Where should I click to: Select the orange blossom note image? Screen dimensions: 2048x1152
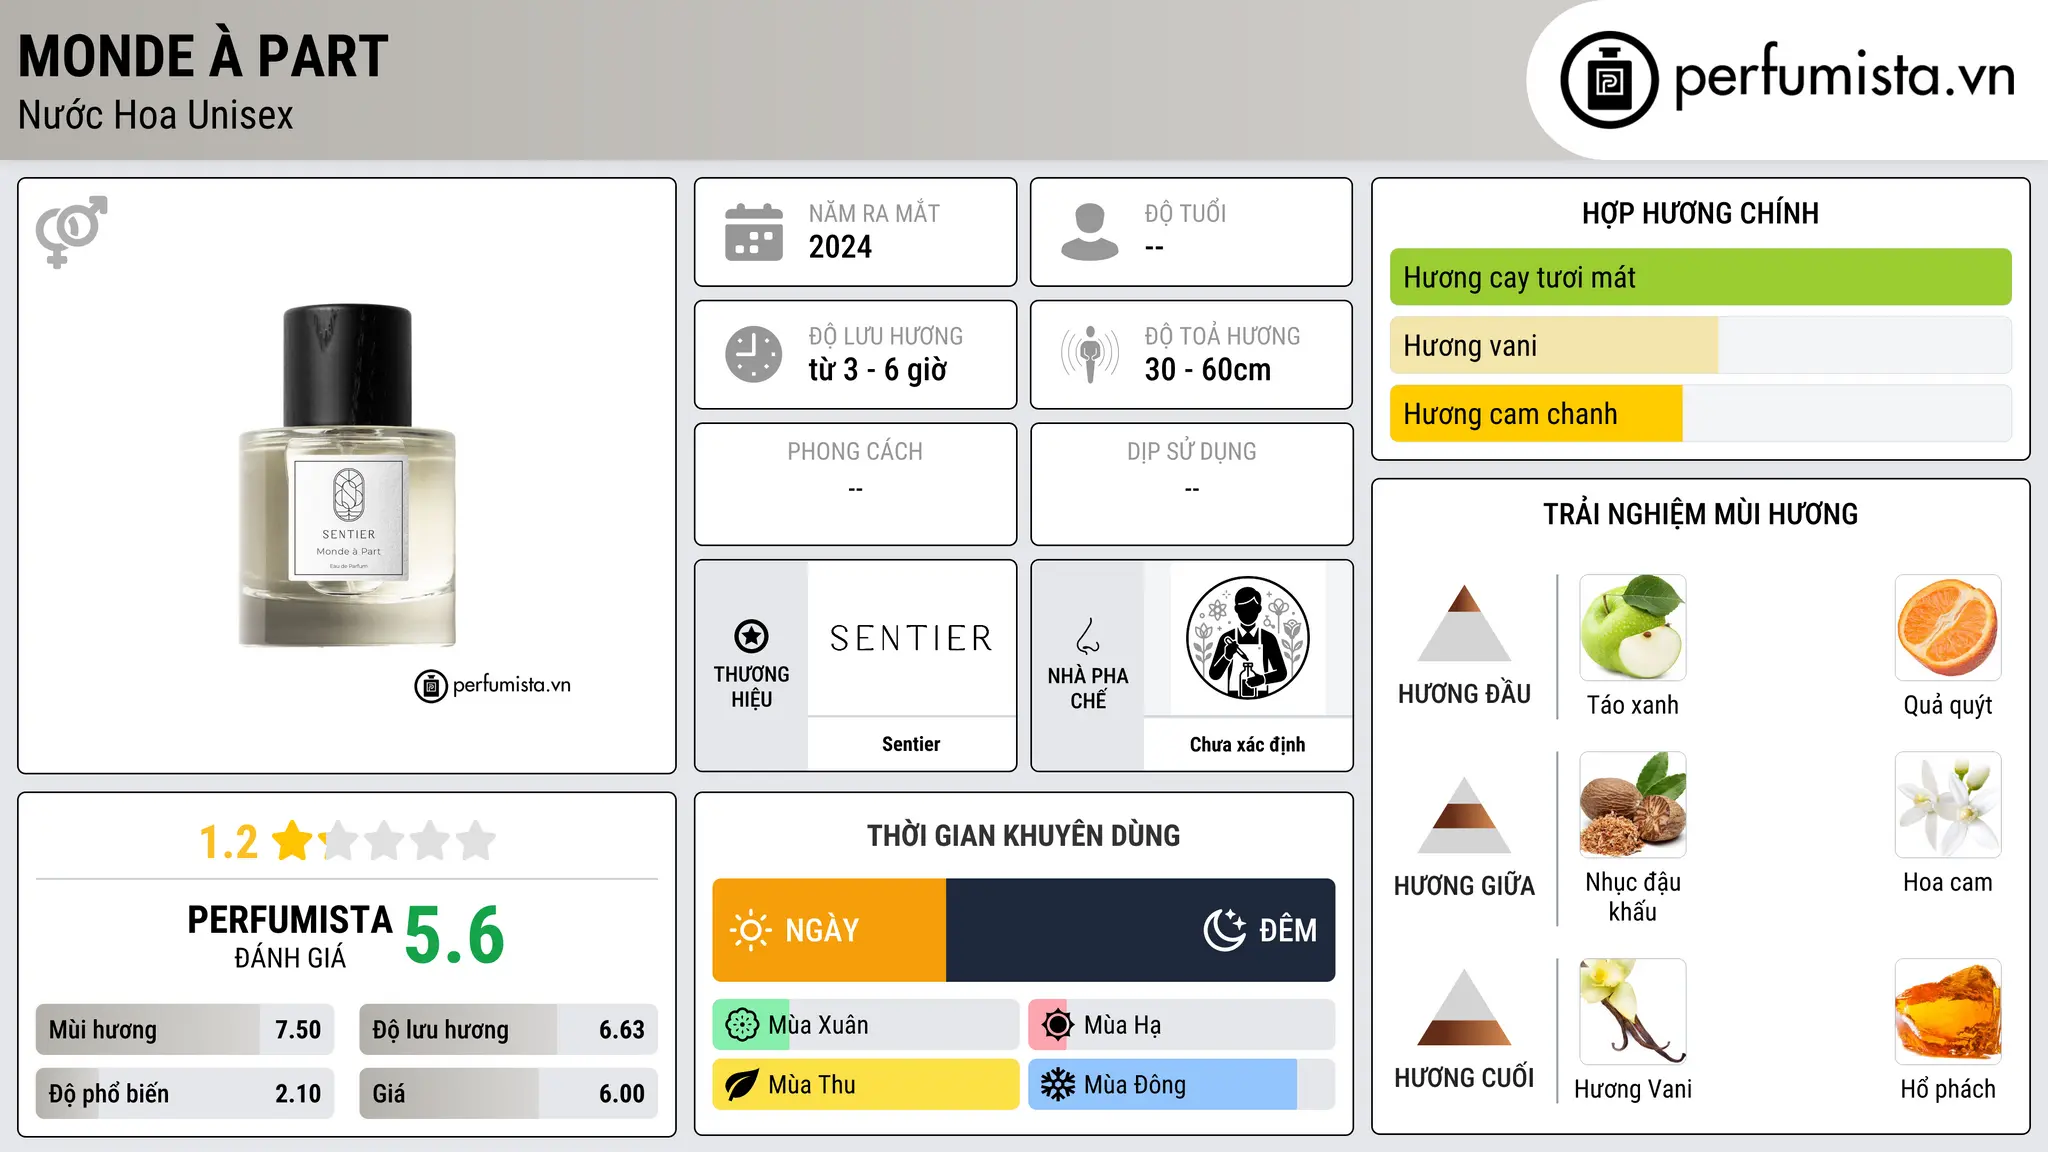click(x=1948, y=805)
